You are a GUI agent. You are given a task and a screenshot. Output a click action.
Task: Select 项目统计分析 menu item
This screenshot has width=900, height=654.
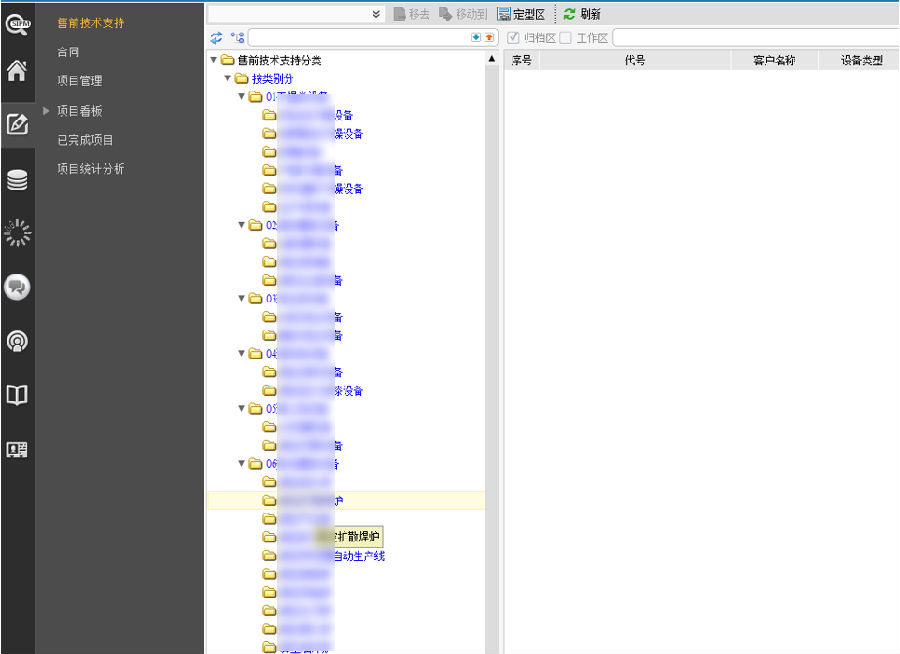click(91, 169)
